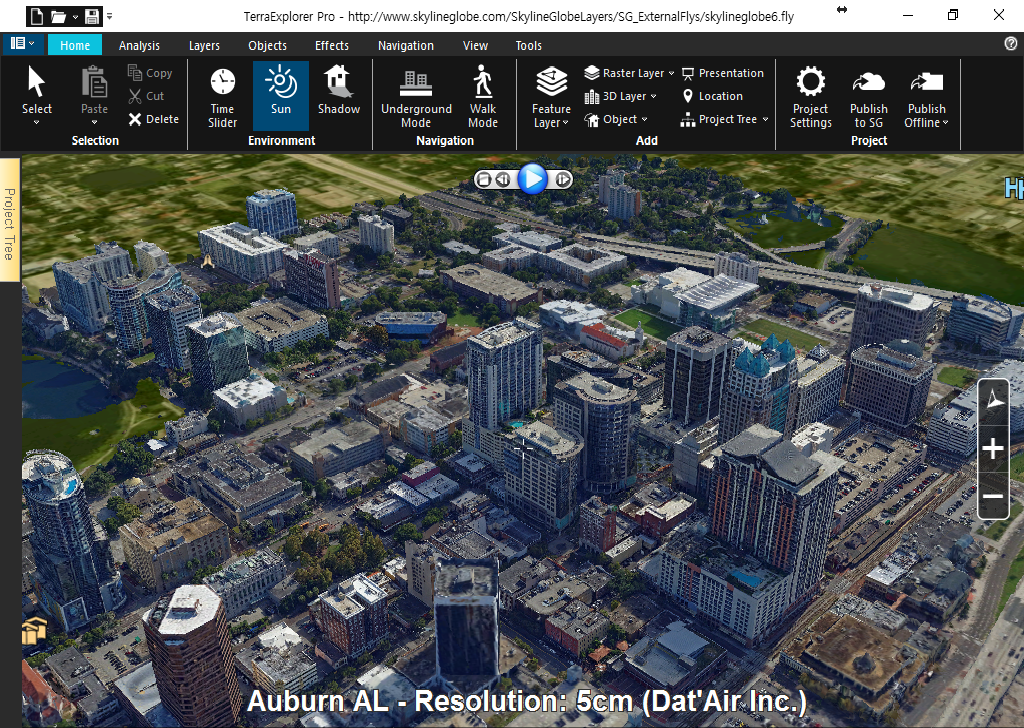Add a Location with the pin button
The image size is (1024, 728).
coord(712,96)
